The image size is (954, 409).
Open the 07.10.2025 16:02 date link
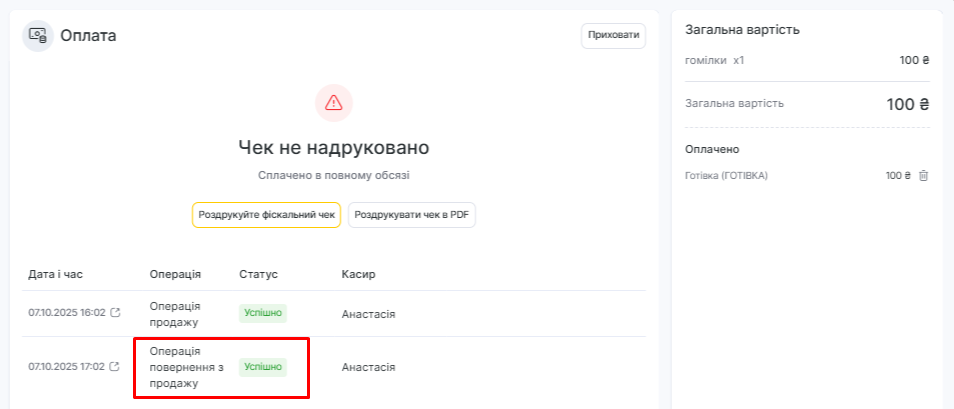(66, 313)
